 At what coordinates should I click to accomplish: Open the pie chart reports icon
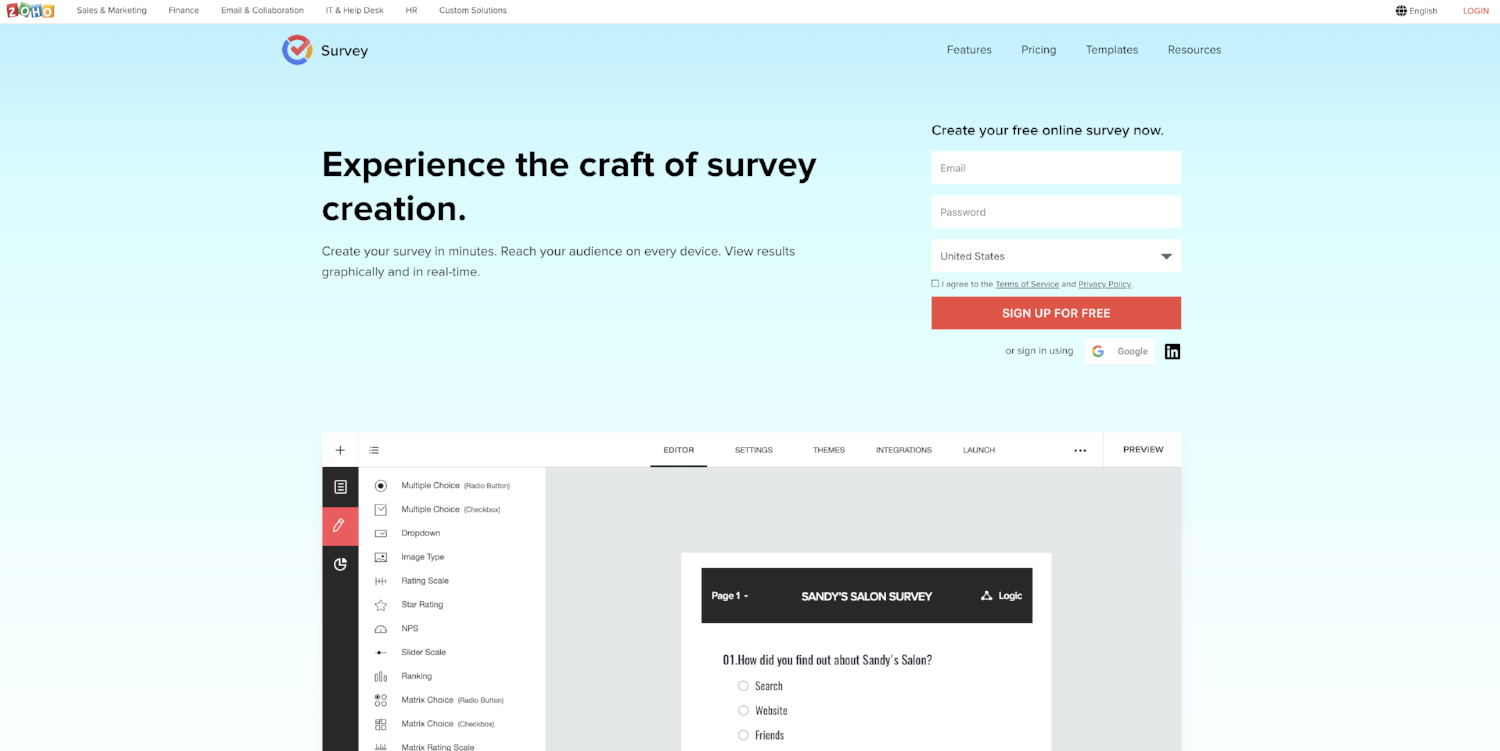coord(340,564)
